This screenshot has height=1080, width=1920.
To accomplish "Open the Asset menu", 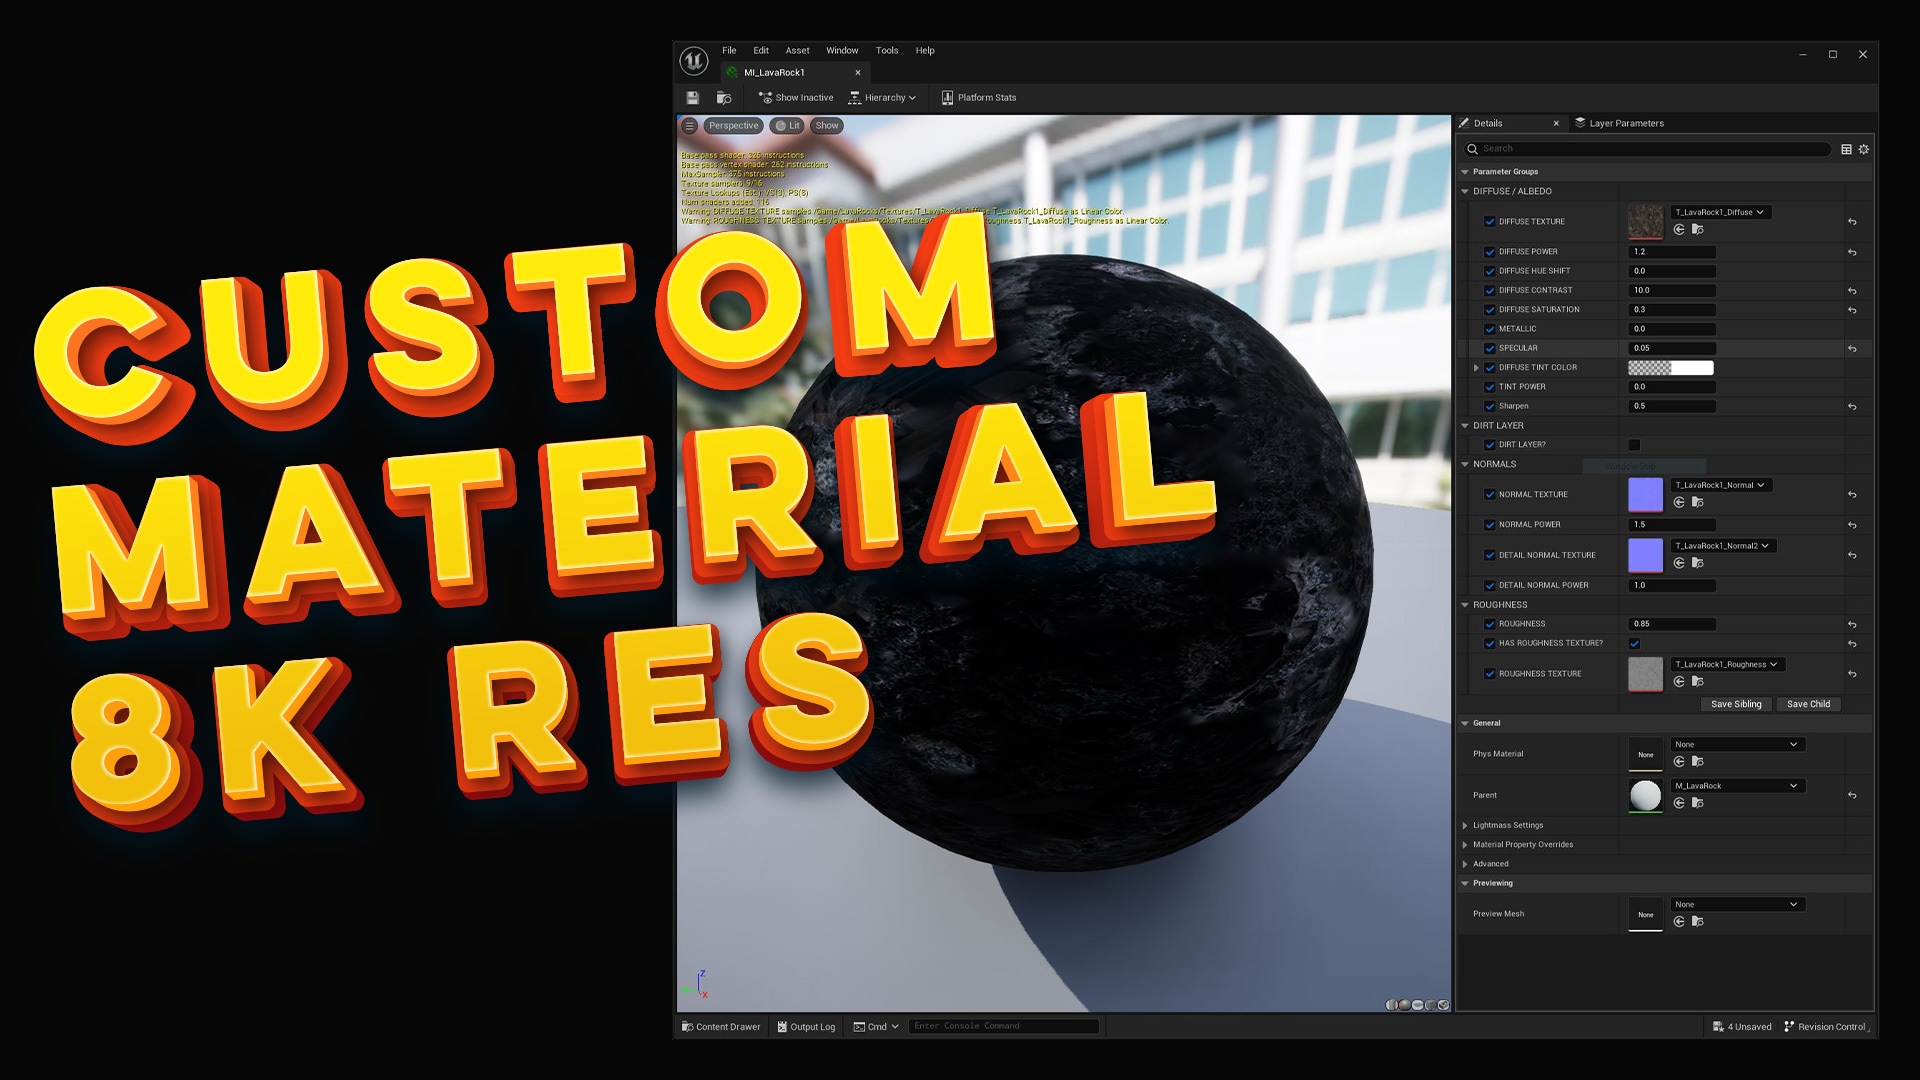I will point(797,50).
